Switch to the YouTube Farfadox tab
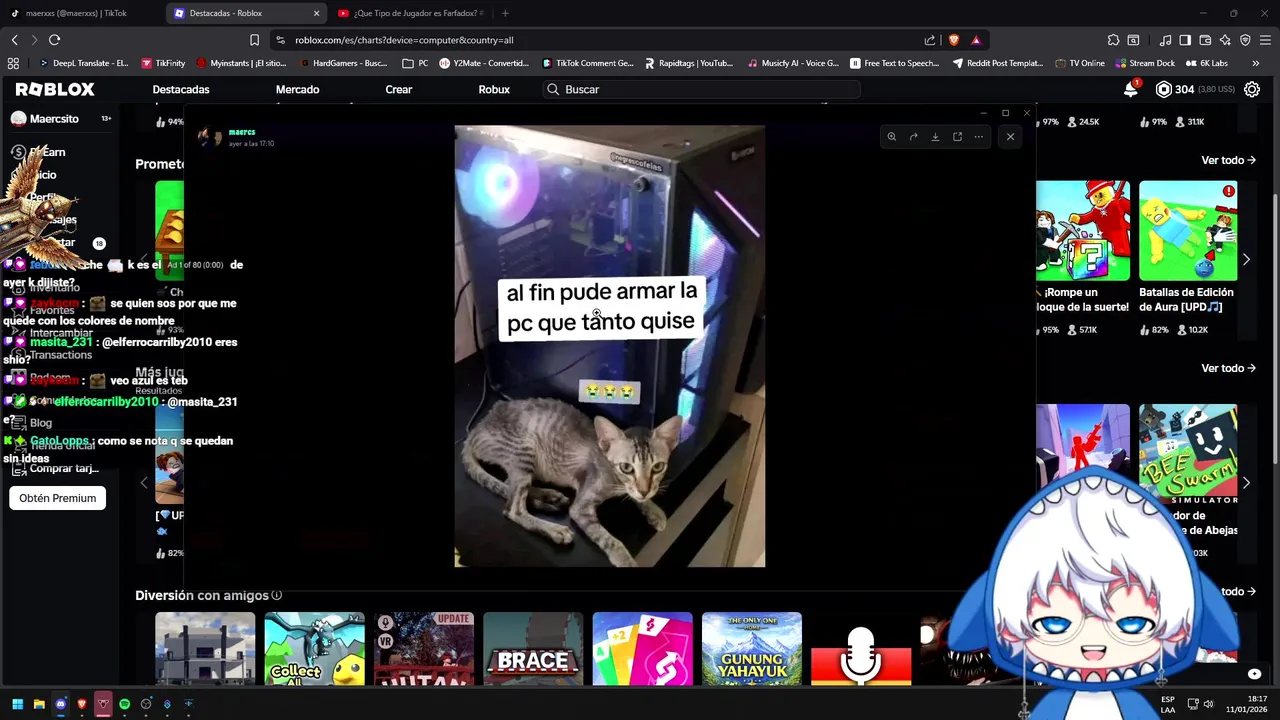The width and height of the screenshot is (1280, 720). [410, 13]
